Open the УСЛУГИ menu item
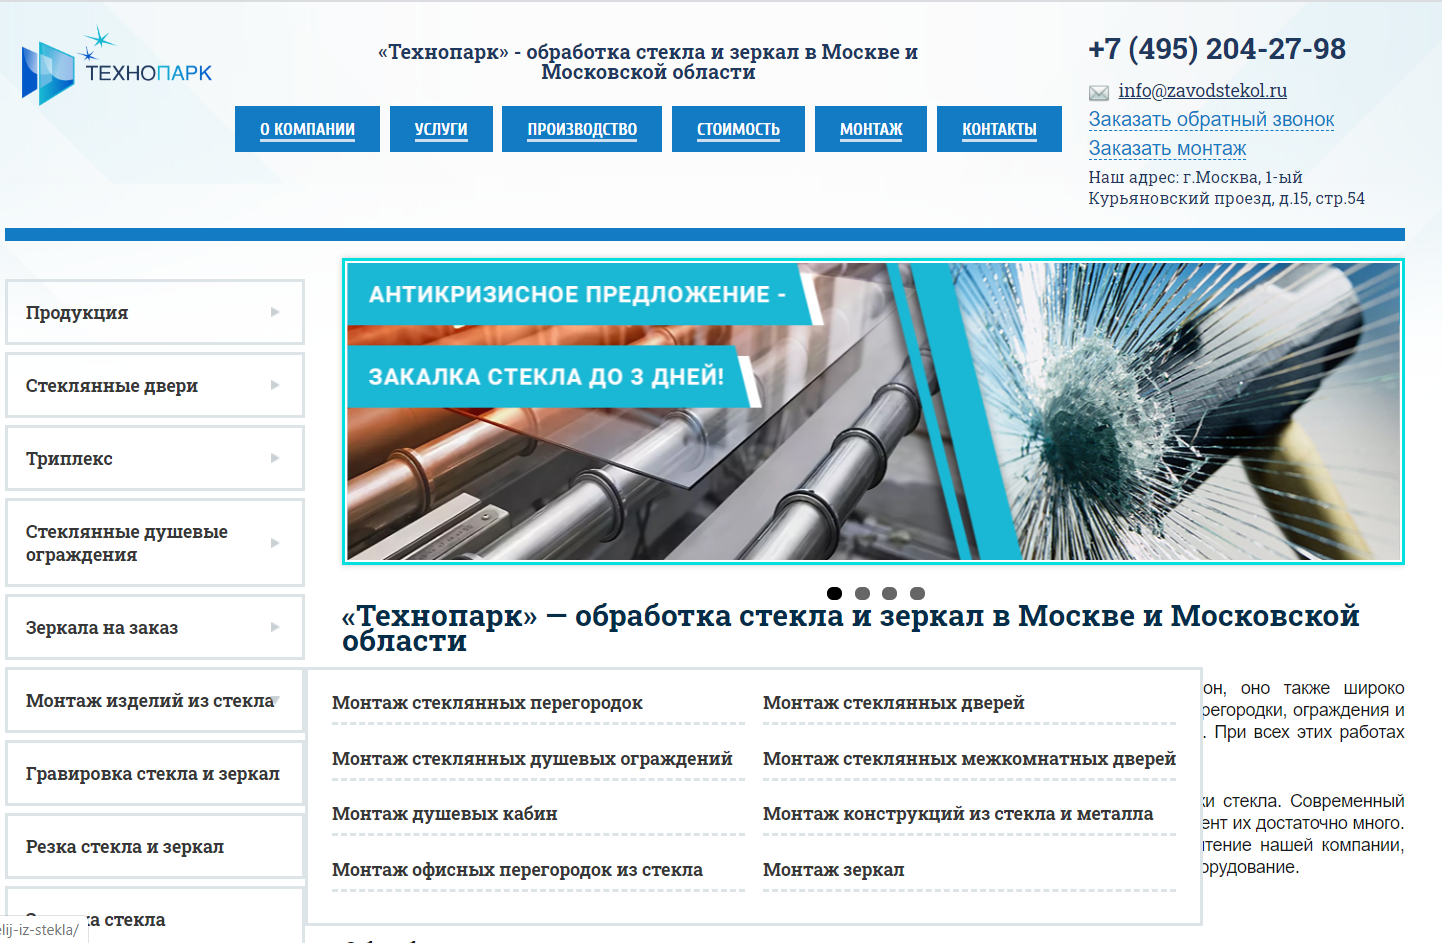This screenshot has height=943, width=1442. point(441,128)
